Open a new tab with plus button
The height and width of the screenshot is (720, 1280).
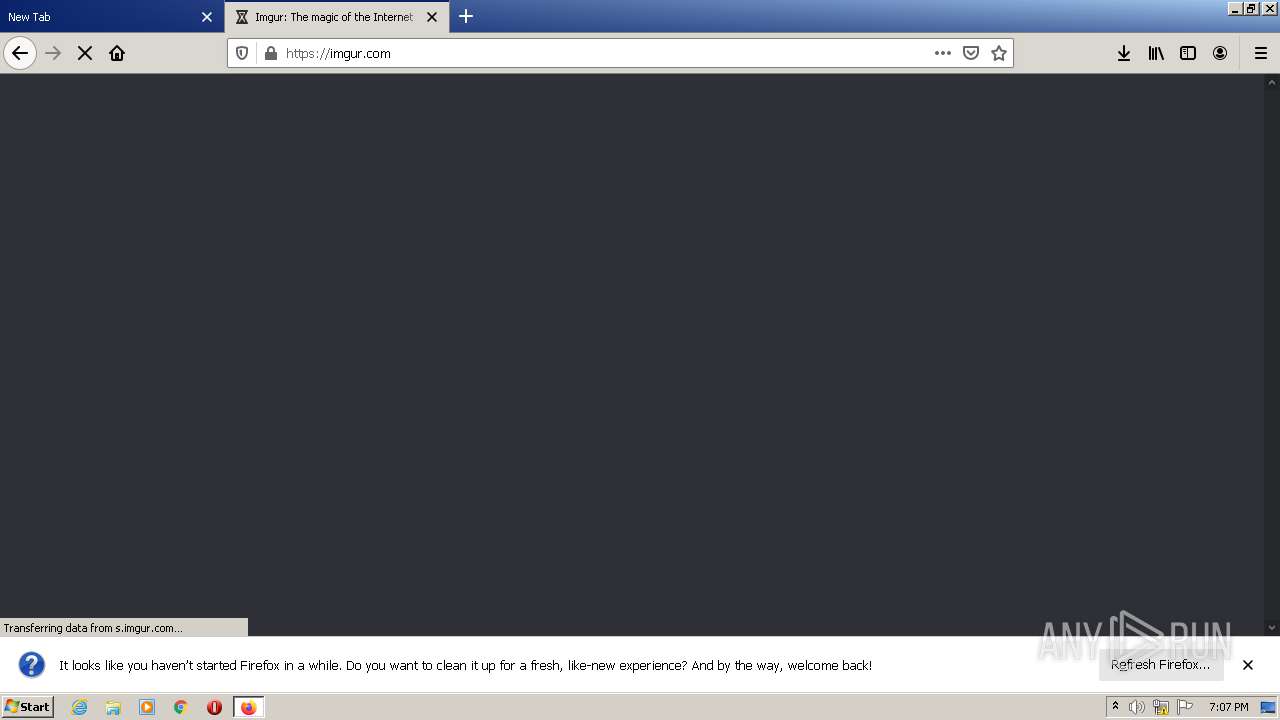466,16
